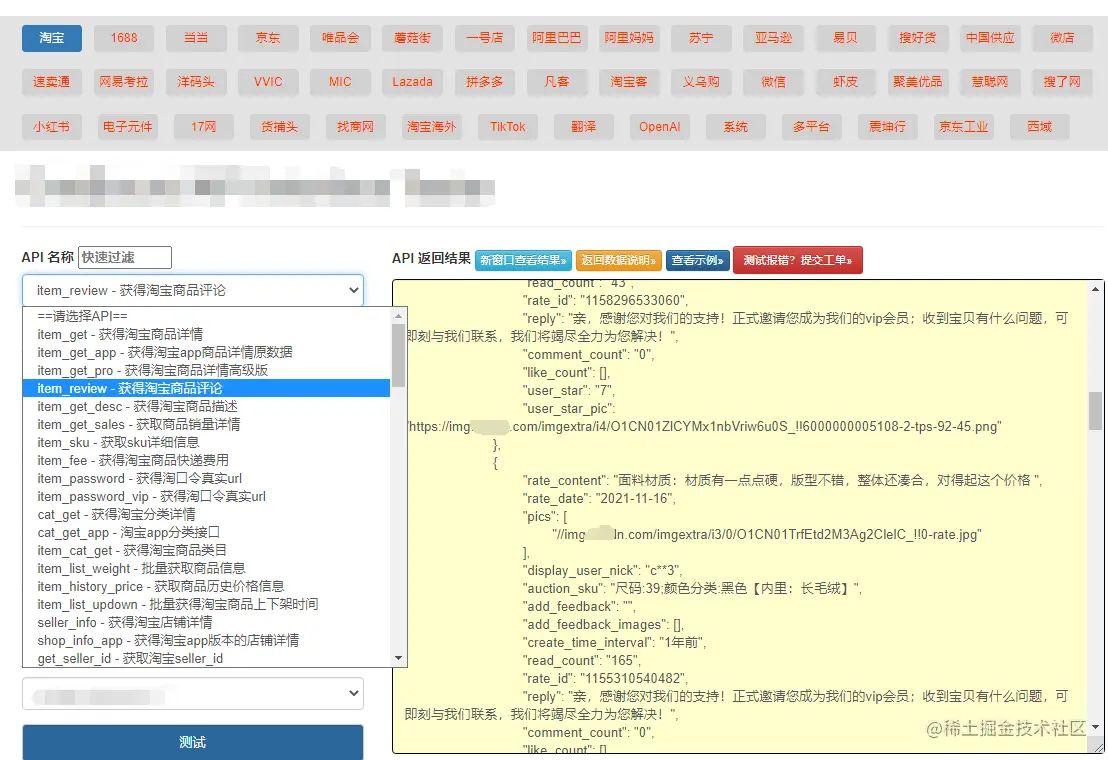Click the result panel scrollbar thumb
The image size is (1108, 760).
1095,410
